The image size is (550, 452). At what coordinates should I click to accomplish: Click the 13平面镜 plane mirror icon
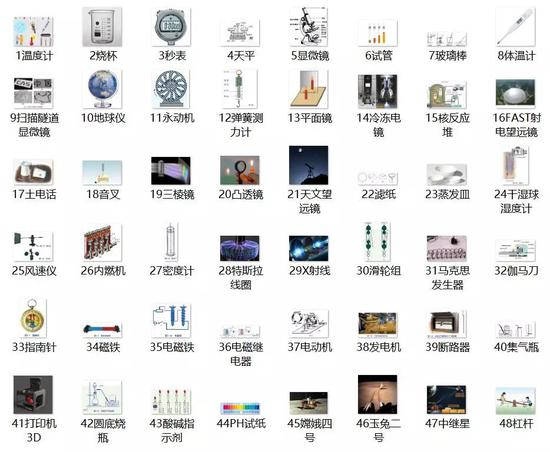(309, 89)
